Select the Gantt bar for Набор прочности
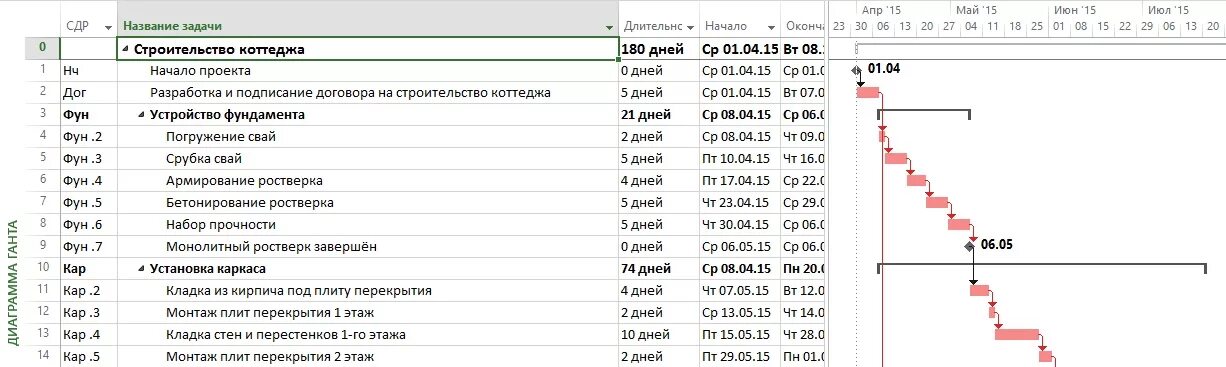This screenshot has height=367, width=1226. point(959,224)
